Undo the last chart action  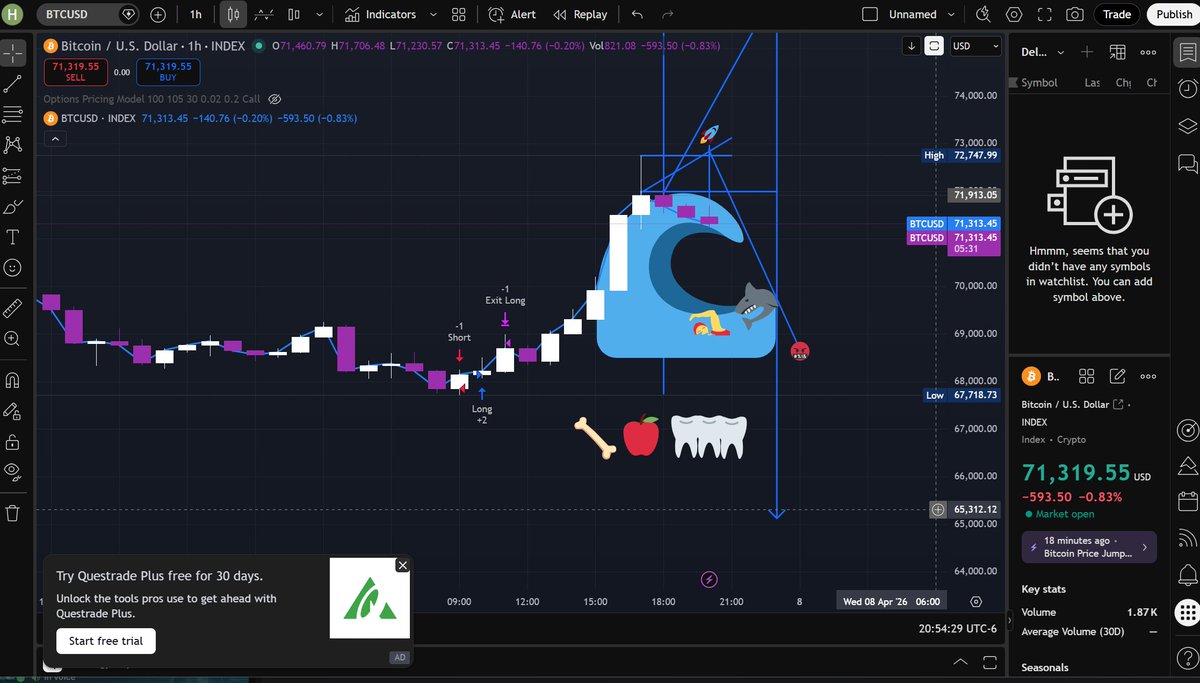[x=638, y=14]
